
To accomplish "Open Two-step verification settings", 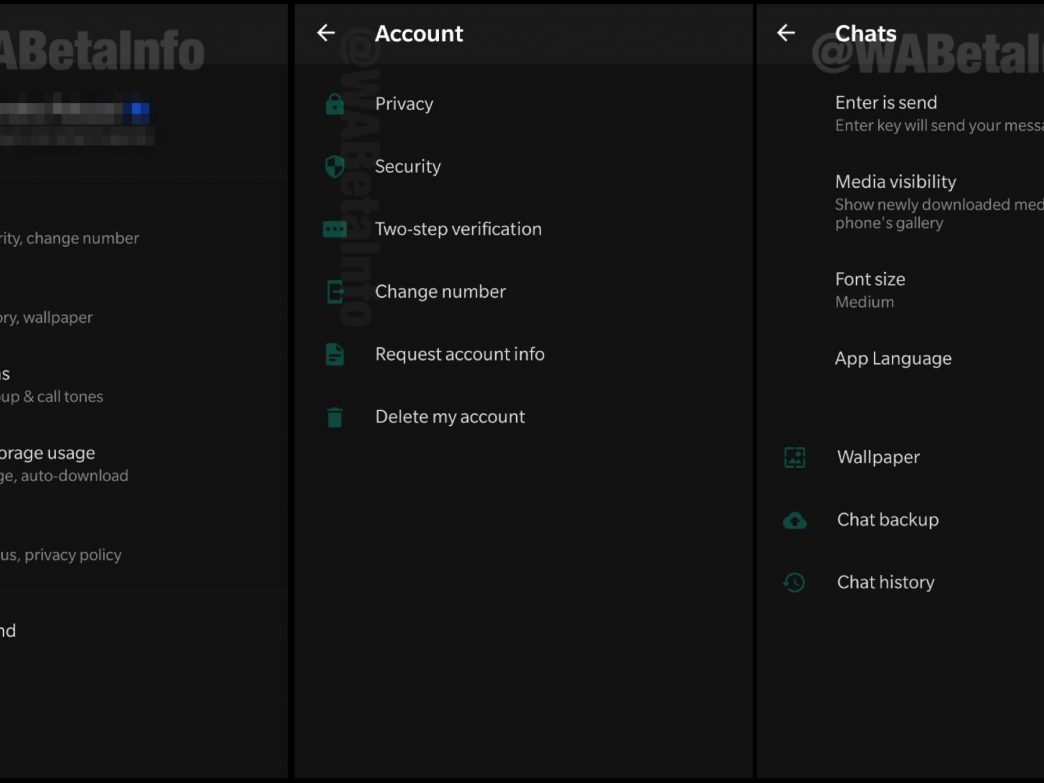I will click(458, 229).
